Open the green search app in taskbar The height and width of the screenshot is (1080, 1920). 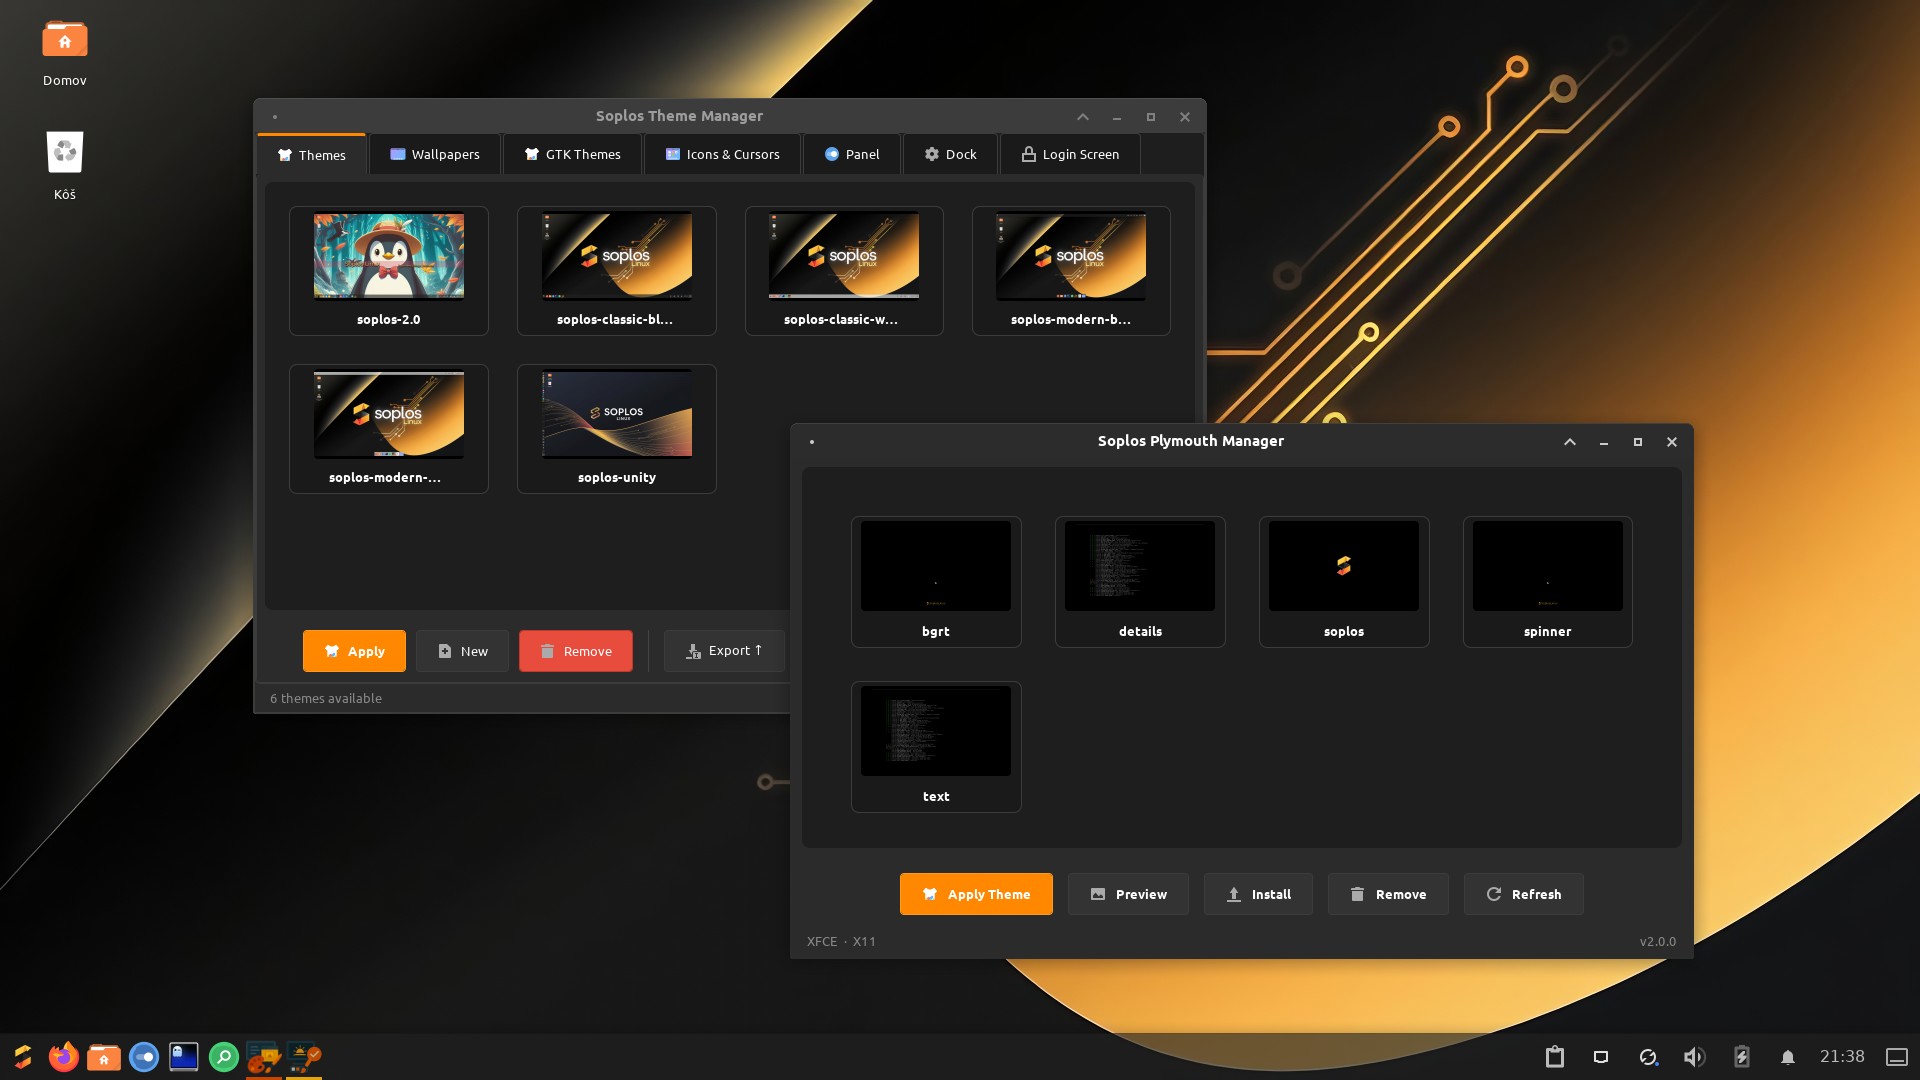(x=224, y=1057)
